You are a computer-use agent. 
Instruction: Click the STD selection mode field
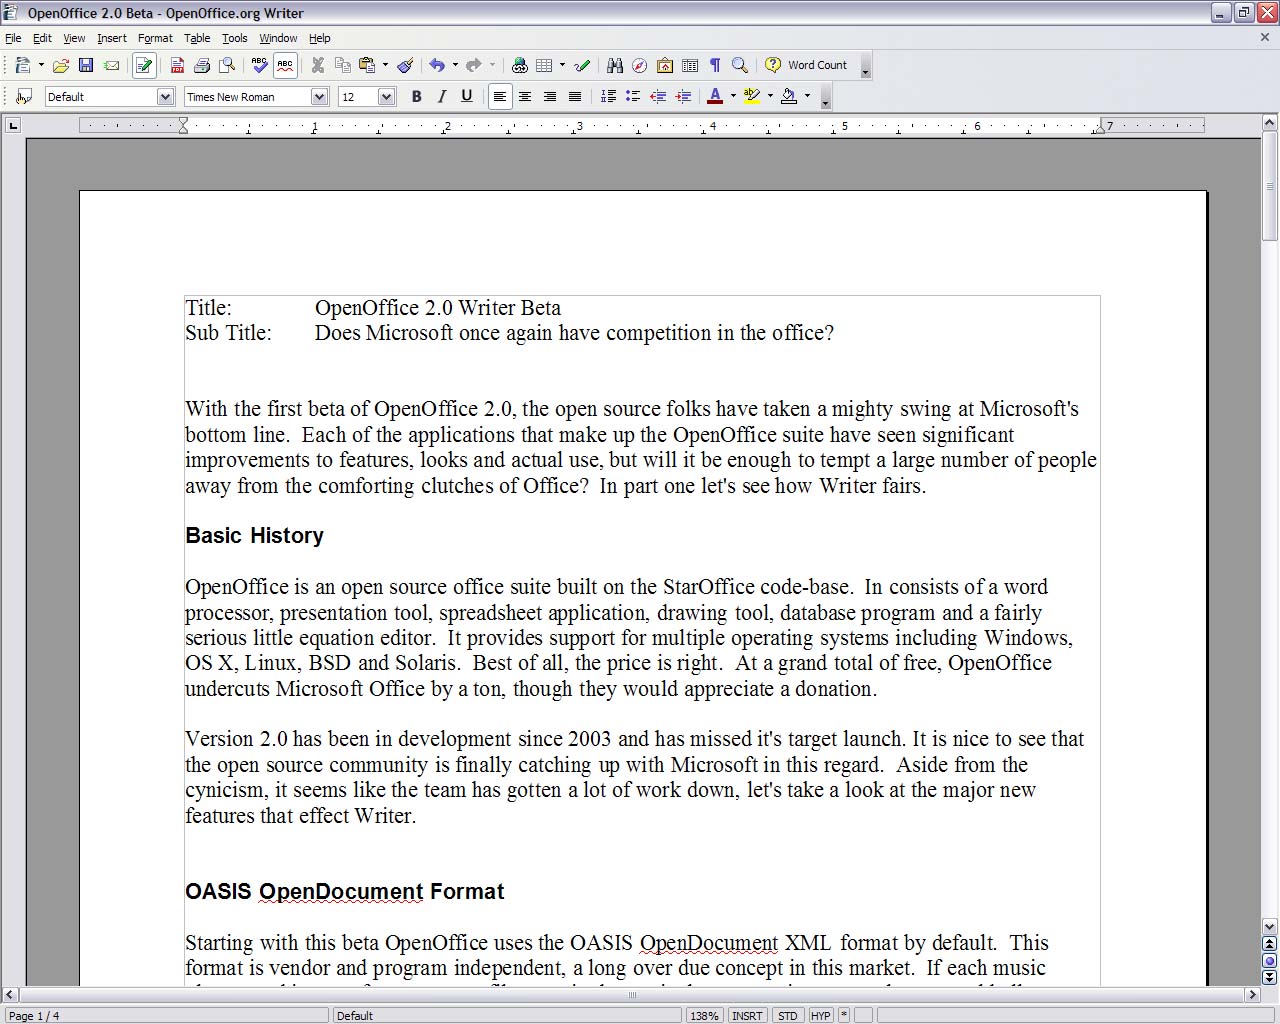click(x=788, y=1016)
